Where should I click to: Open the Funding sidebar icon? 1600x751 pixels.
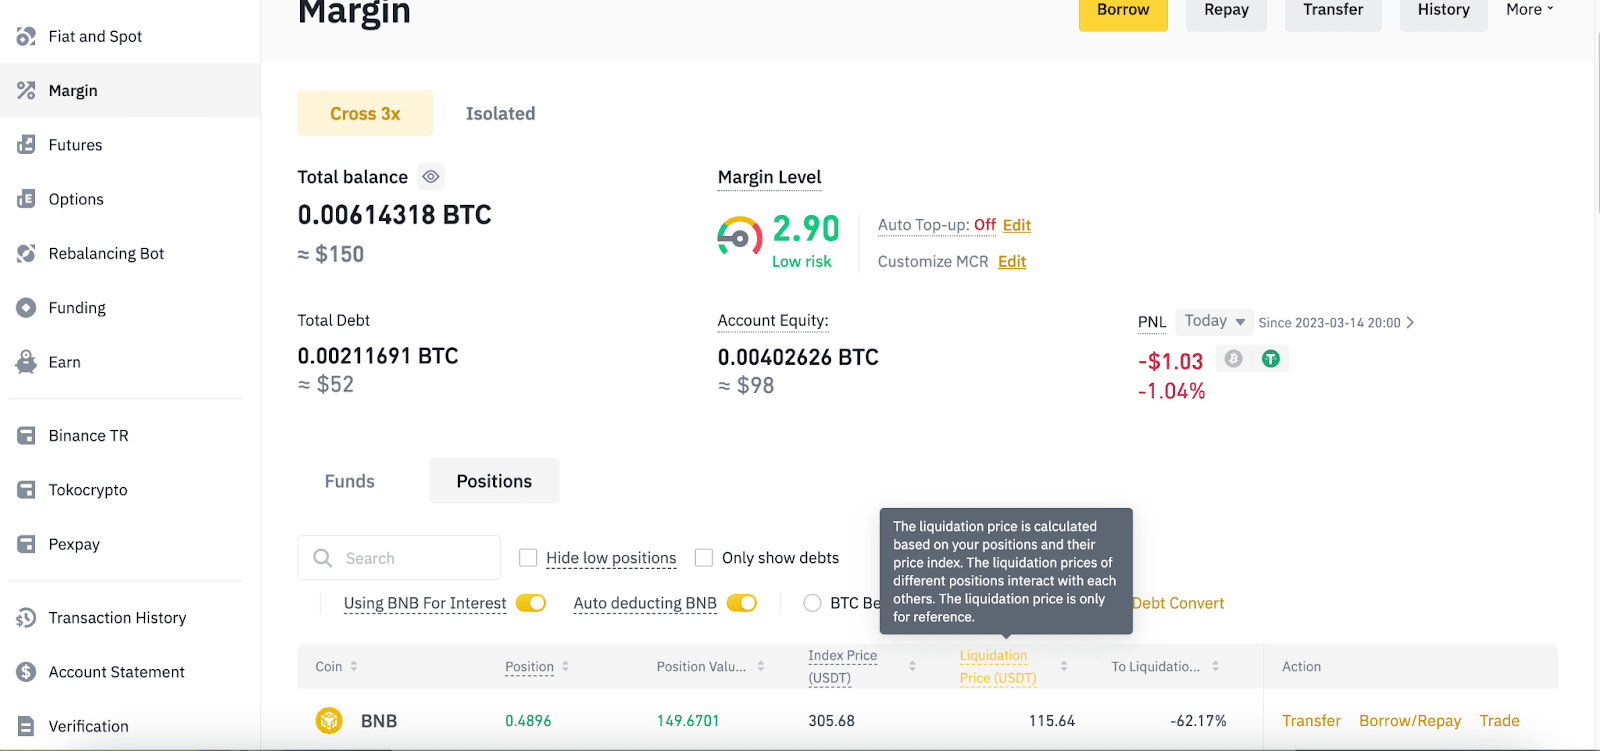coord(26,308)
